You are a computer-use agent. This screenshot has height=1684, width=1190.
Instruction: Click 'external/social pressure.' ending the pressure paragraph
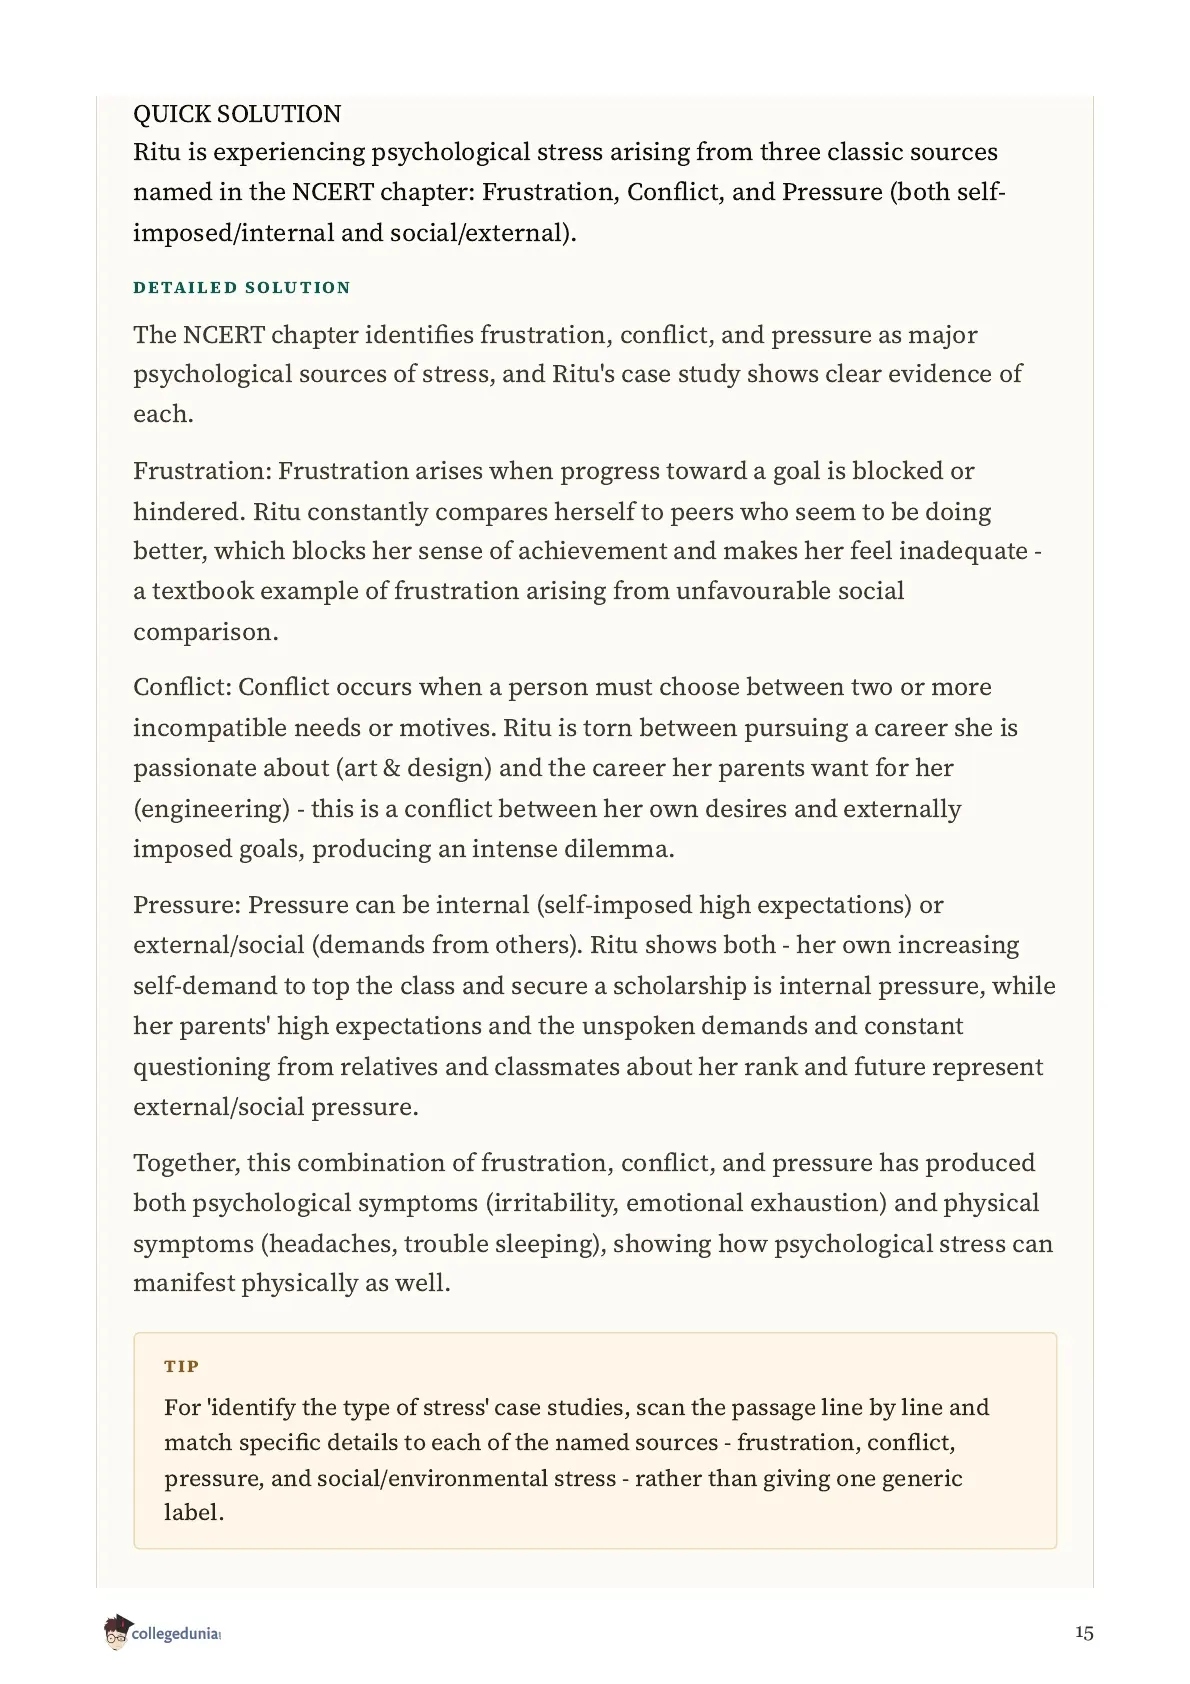[x=276, y=1107]
